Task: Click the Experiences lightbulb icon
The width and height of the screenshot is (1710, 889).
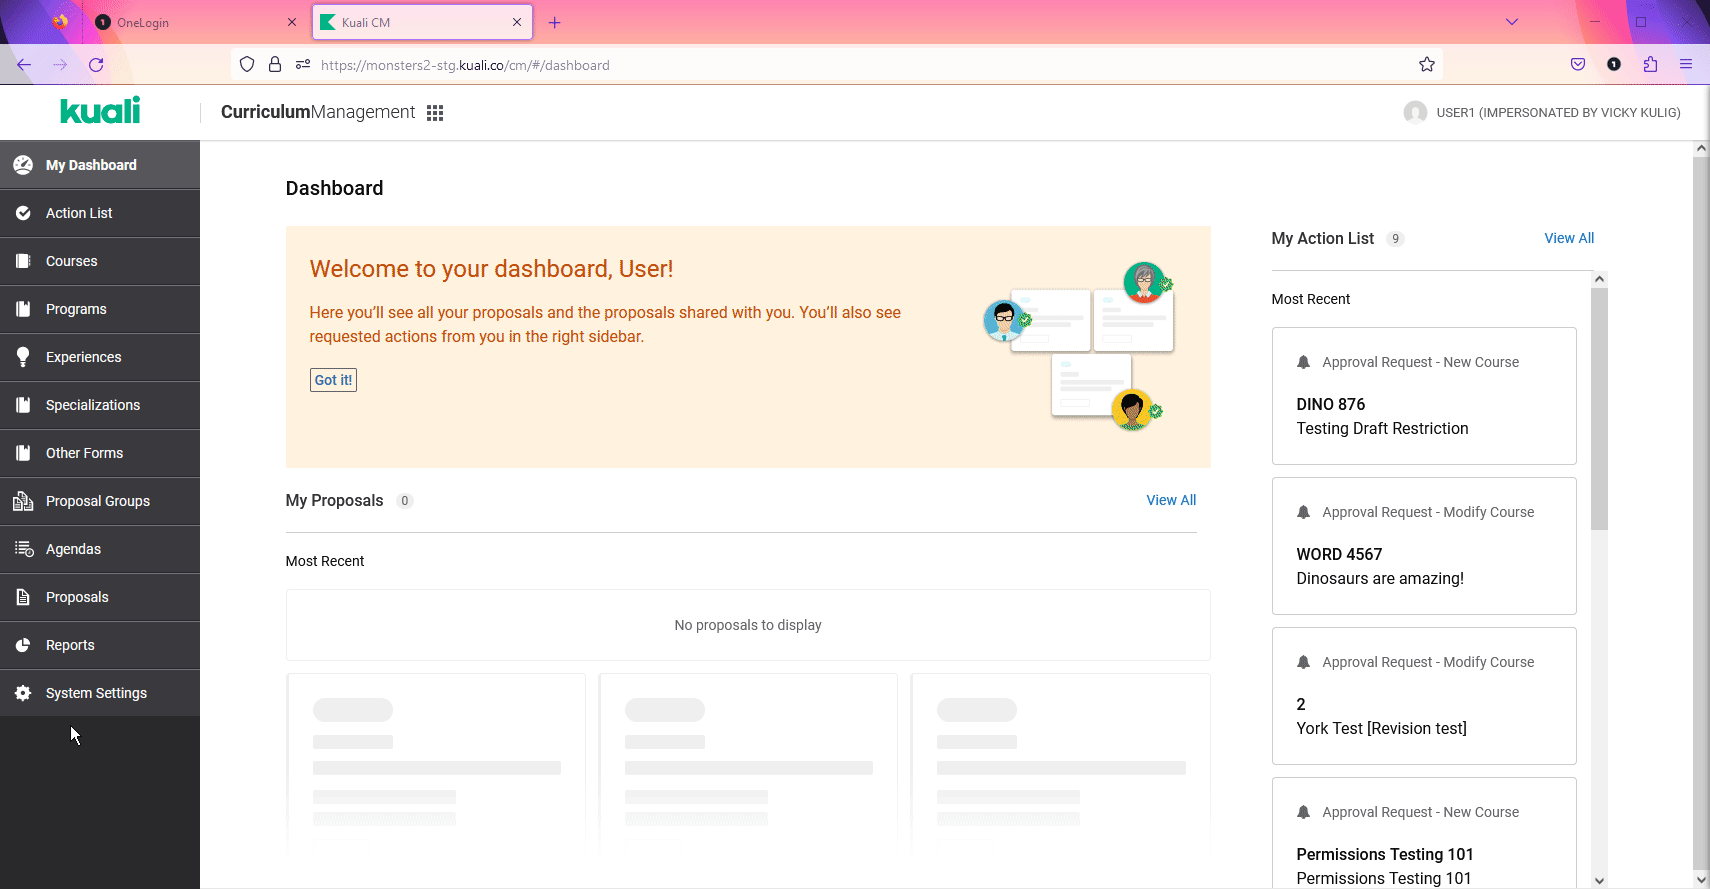Action: click(x=23, y=357)
